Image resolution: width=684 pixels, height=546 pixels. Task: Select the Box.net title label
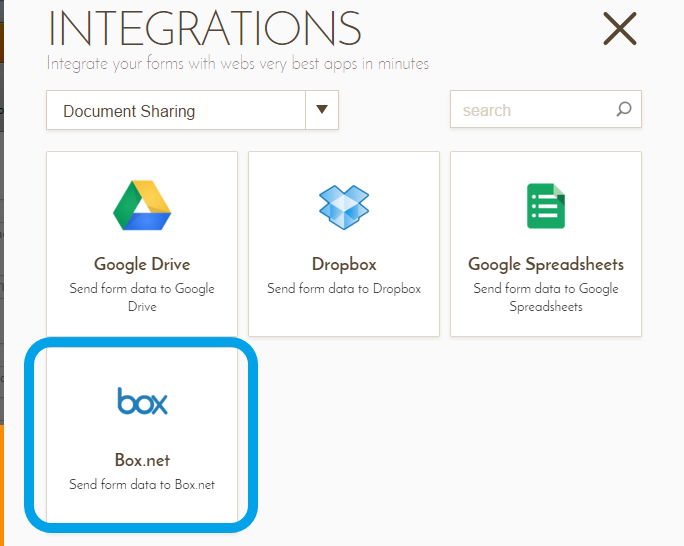[x=142, y=460]
